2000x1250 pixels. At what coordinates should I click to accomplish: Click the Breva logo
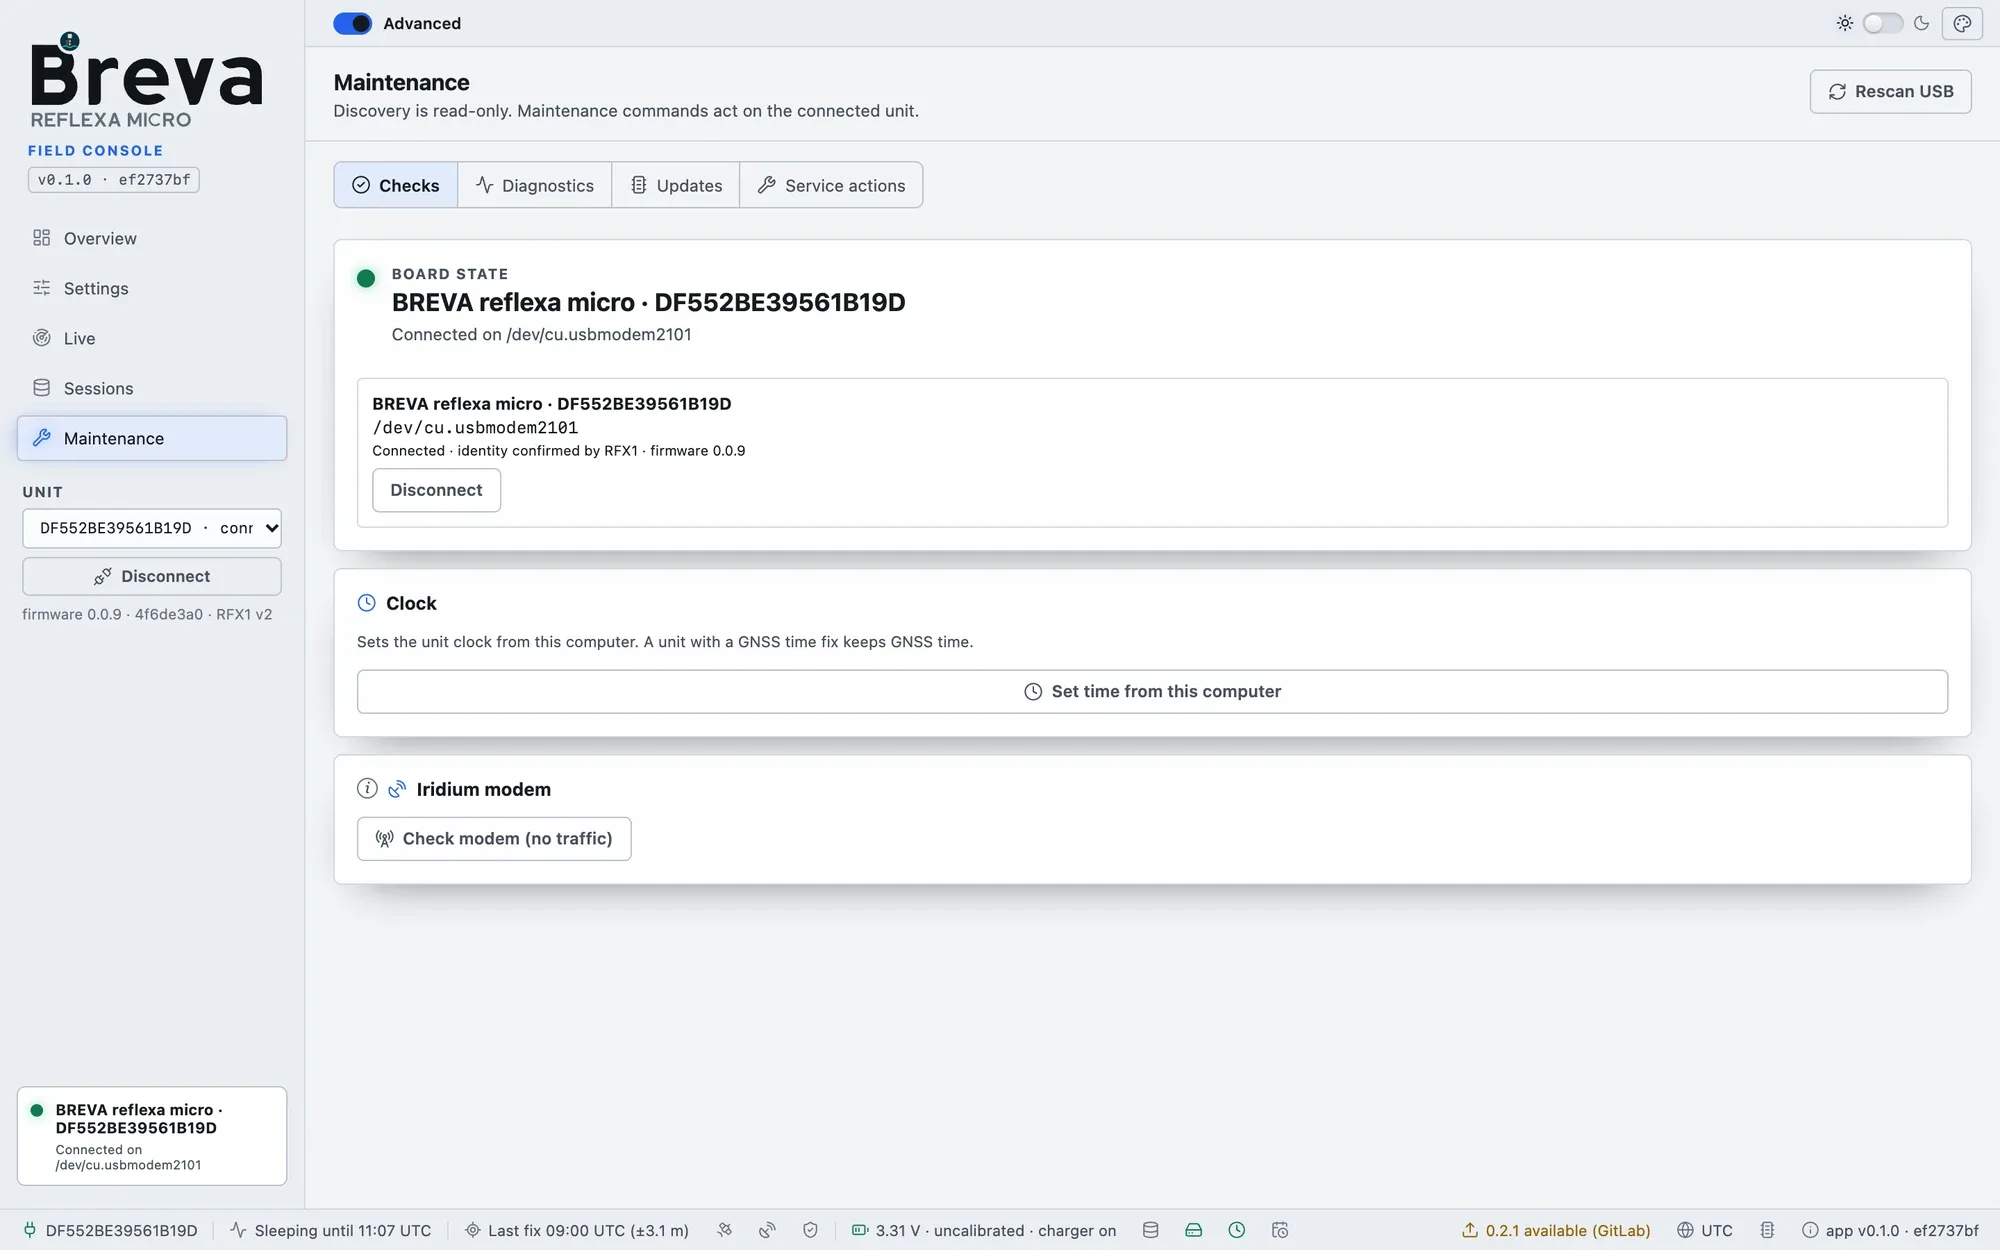coord(146,80)
